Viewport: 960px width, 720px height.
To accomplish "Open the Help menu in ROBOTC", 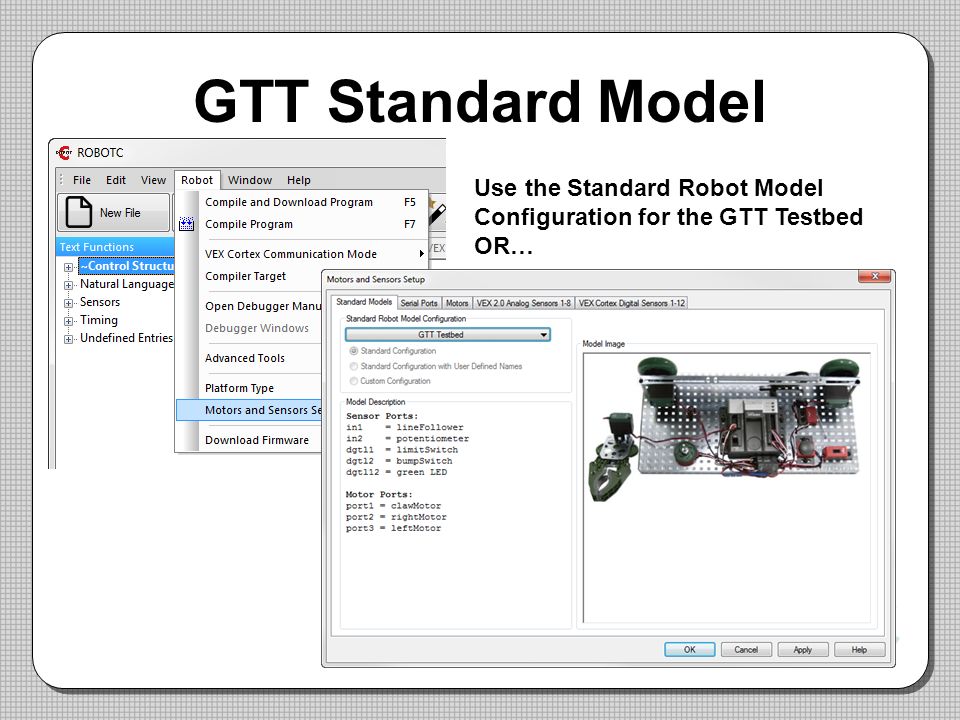I will [x=299, y=180].
